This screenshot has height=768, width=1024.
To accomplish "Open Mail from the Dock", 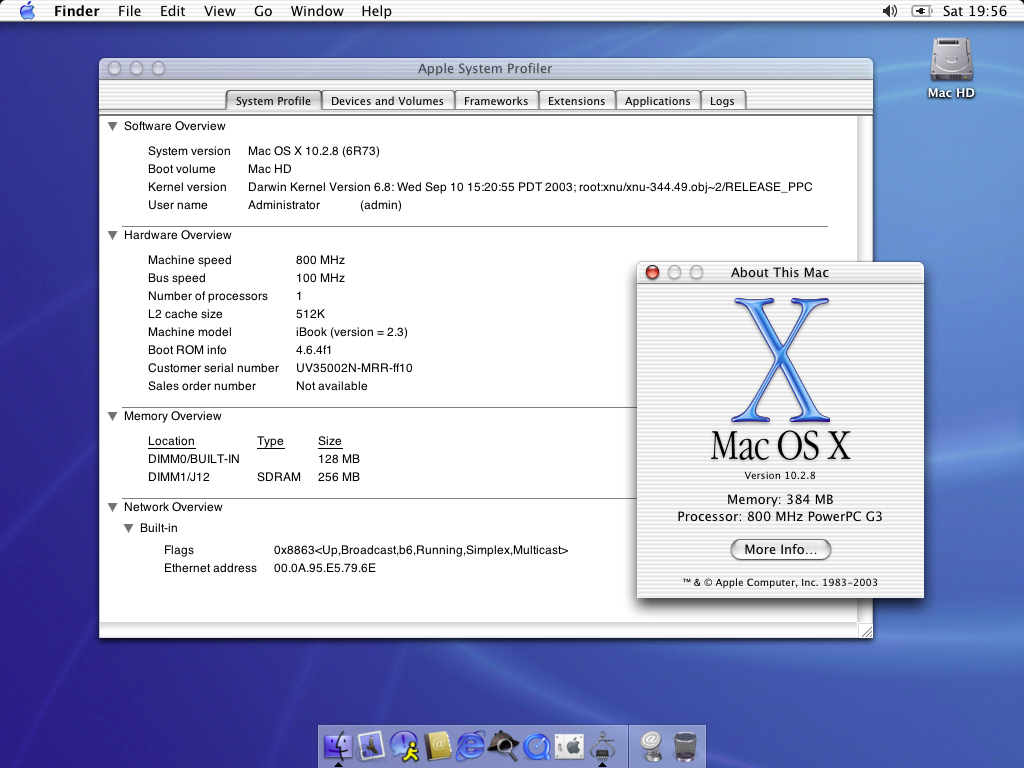I will 373,745.
